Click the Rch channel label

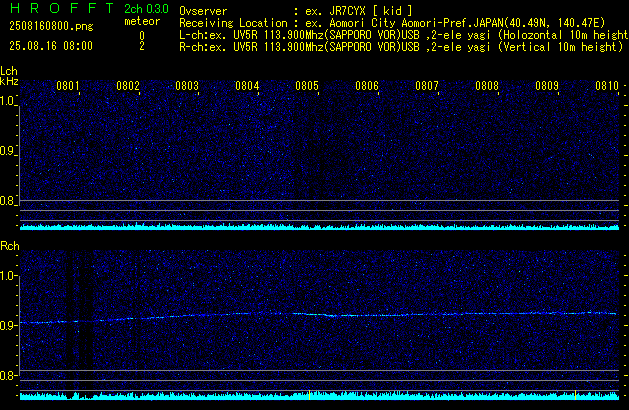coord(10,246)
